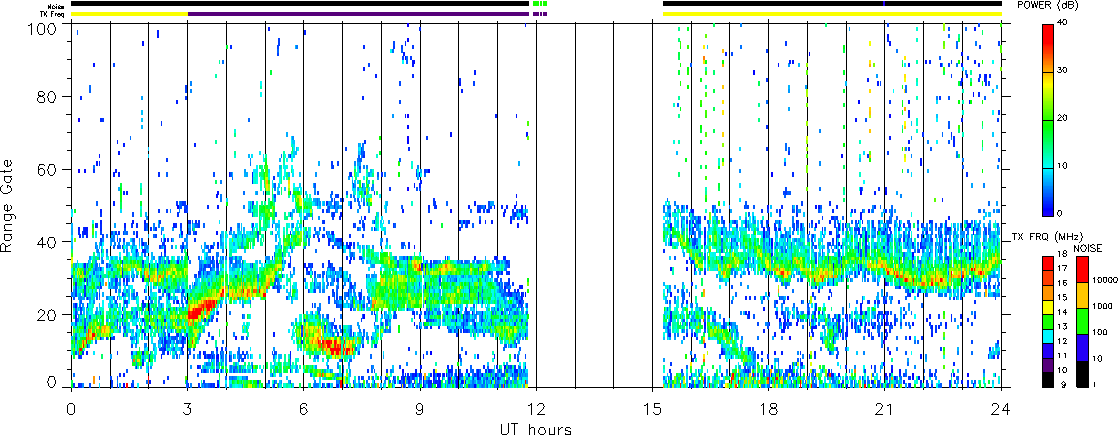The image size is (1118, 435).
Task: Click UT hours tick label "15"
Action: coord(652,409)
